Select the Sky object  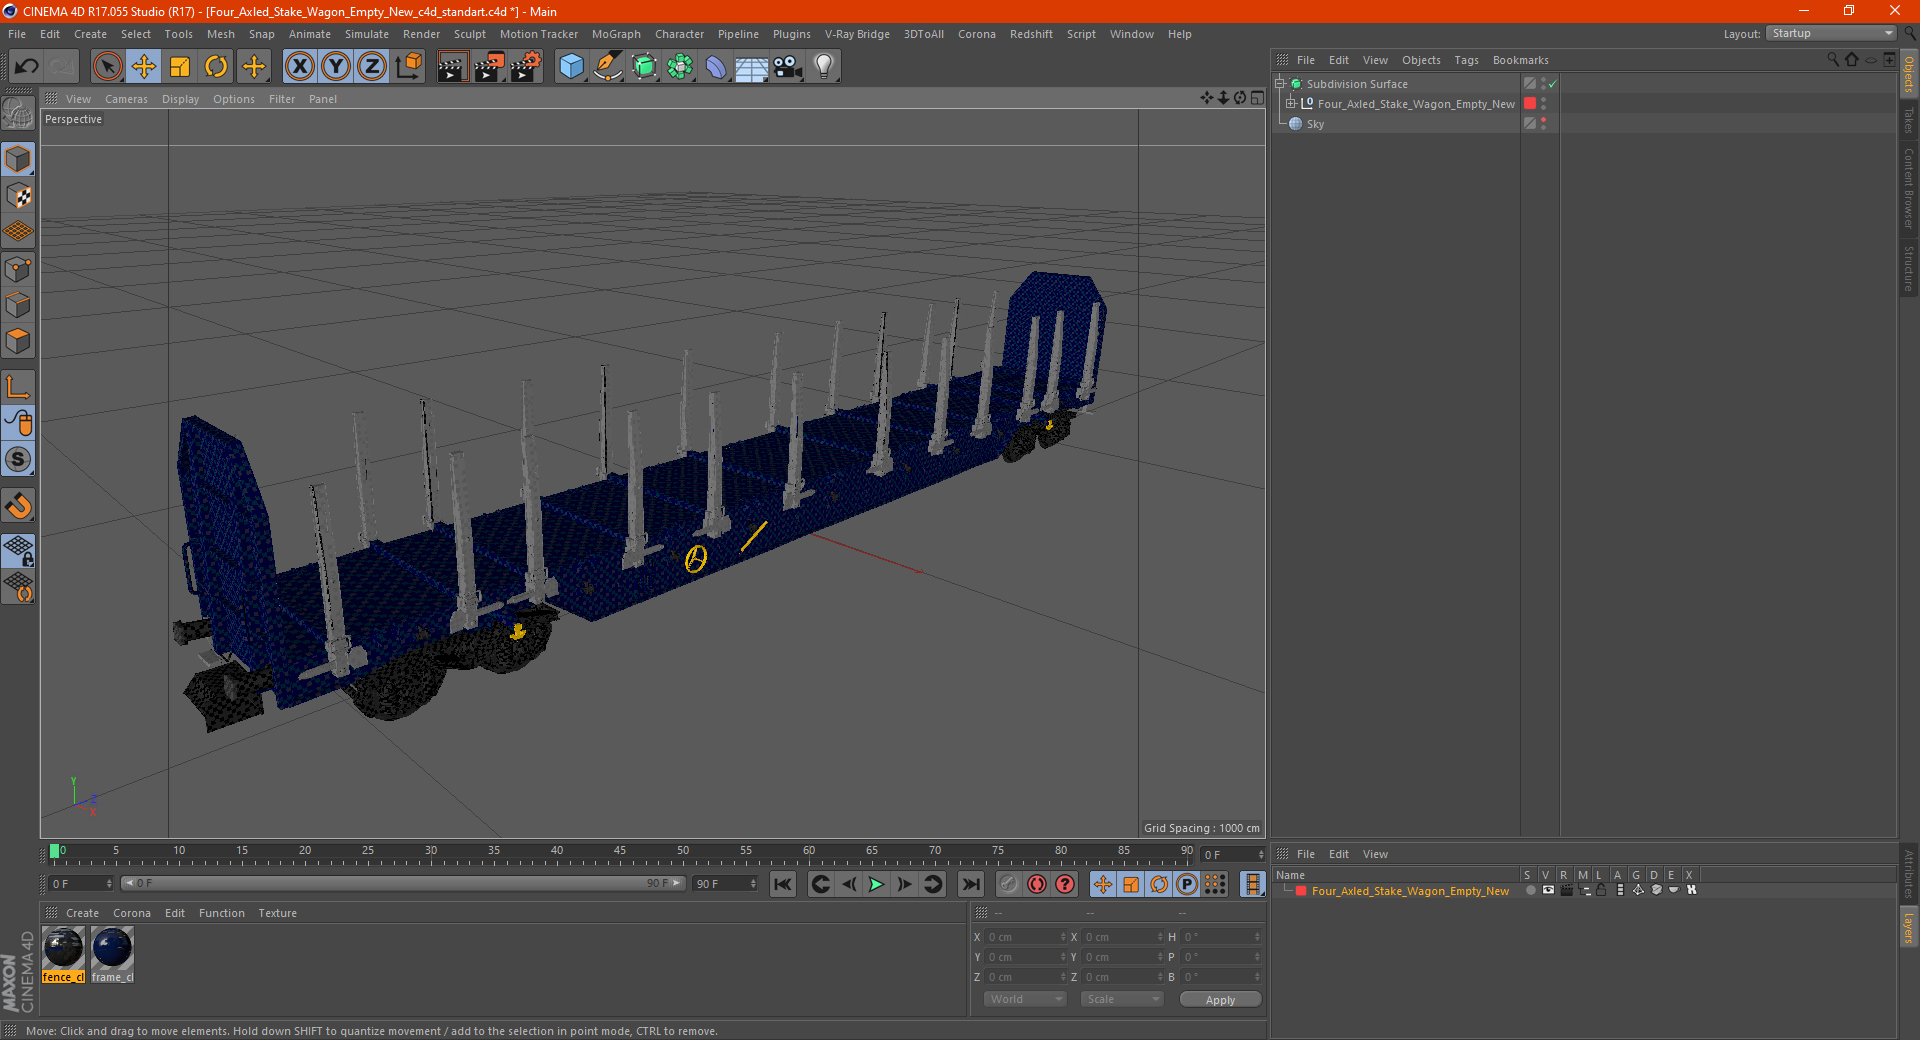pos(1315,124)
